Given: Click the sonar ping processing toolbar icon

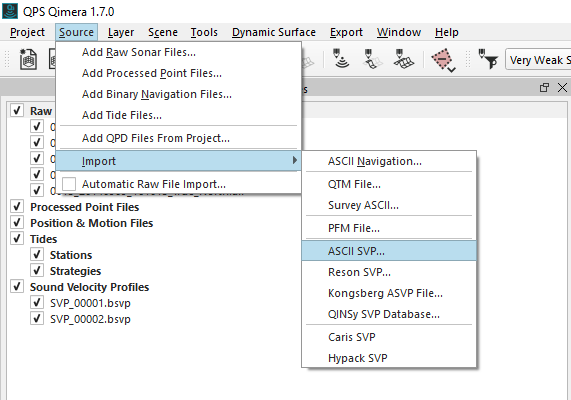Looking at the screenshot, I should (x=341, y=58).
